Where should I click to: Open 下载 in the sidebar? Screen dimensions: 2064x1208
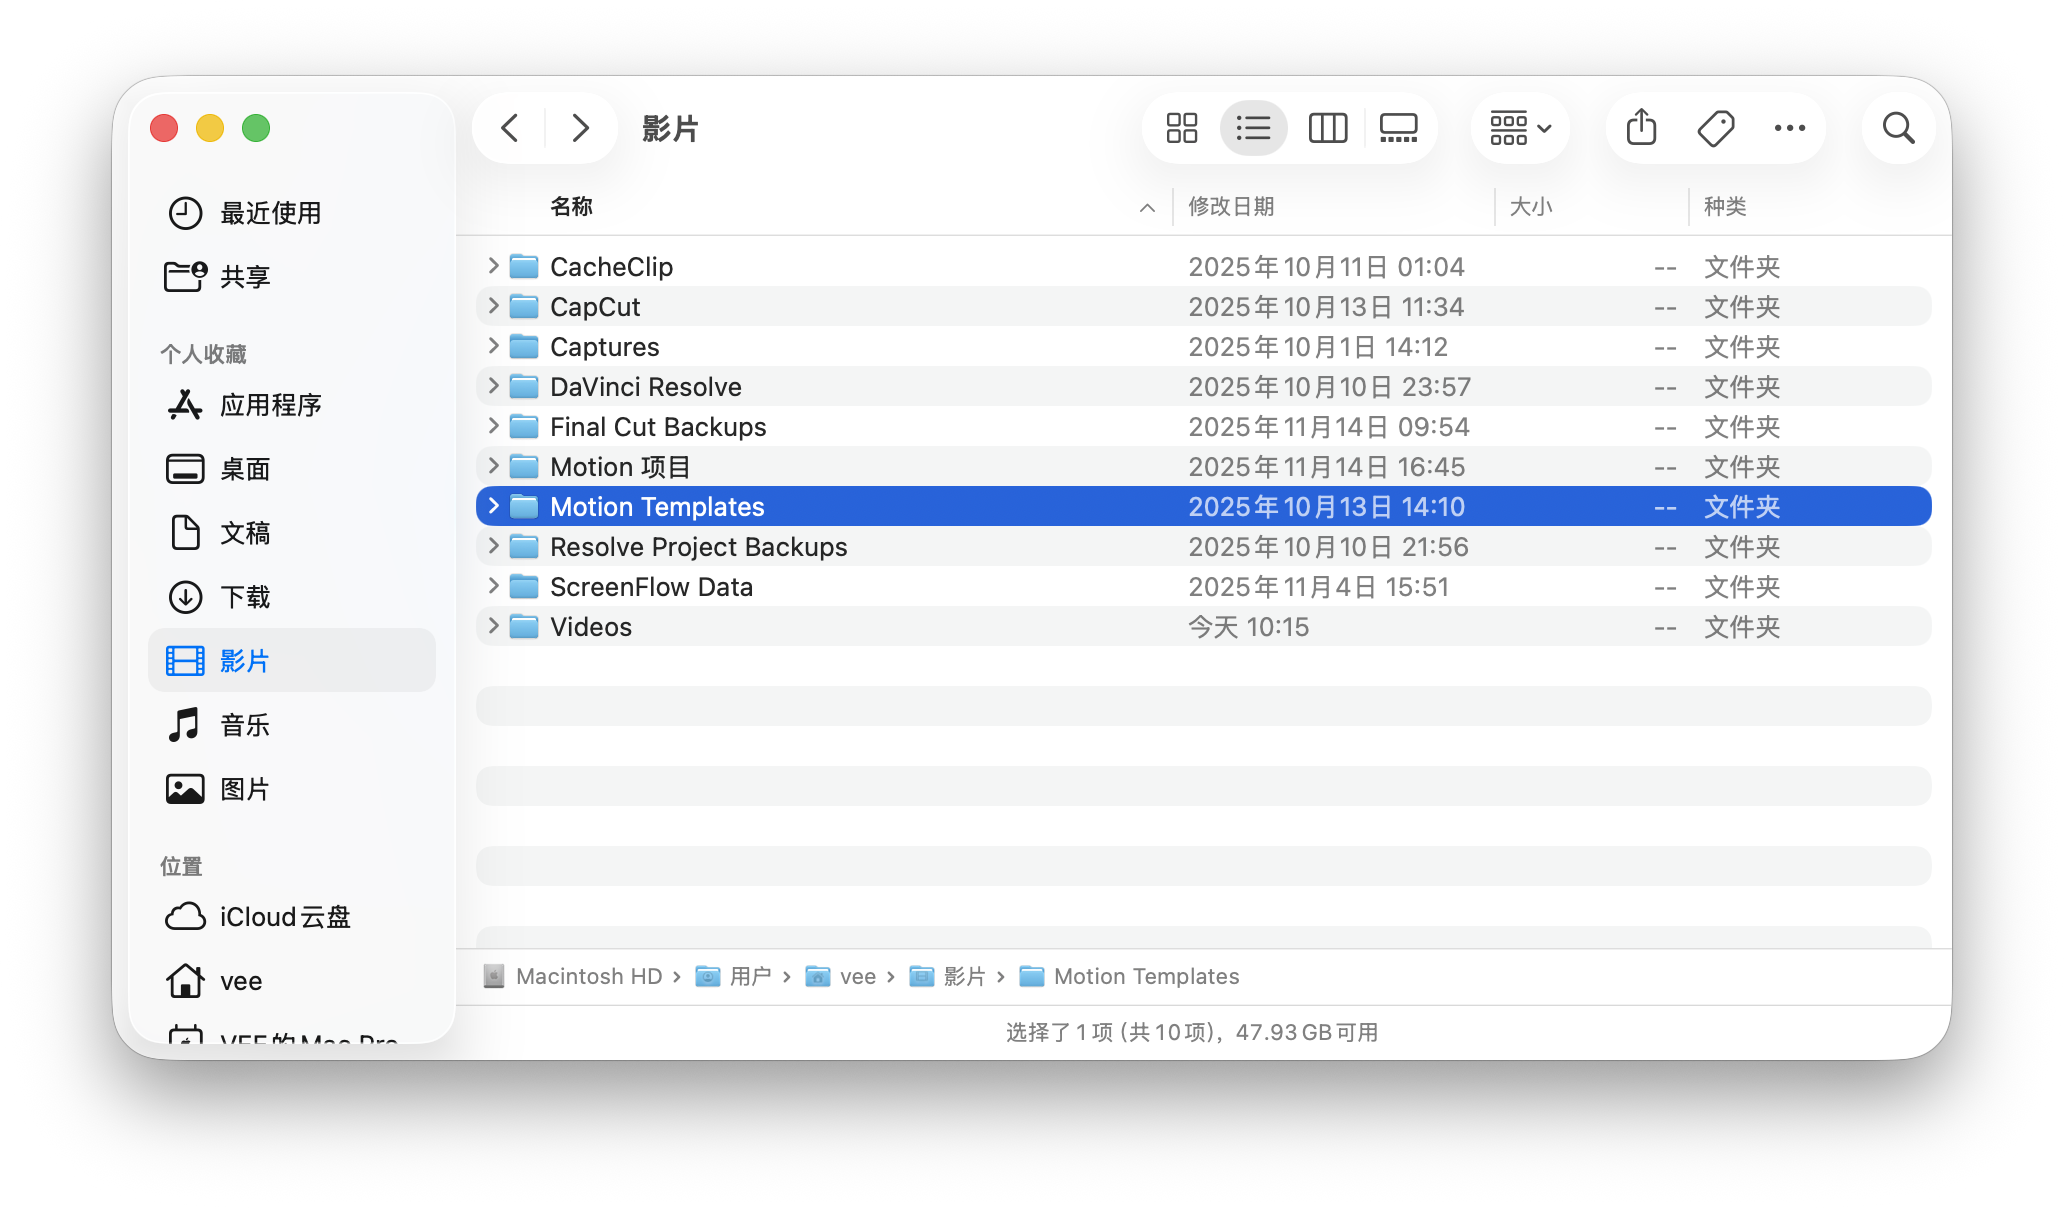pyautogui.click(x=245, y=597)
